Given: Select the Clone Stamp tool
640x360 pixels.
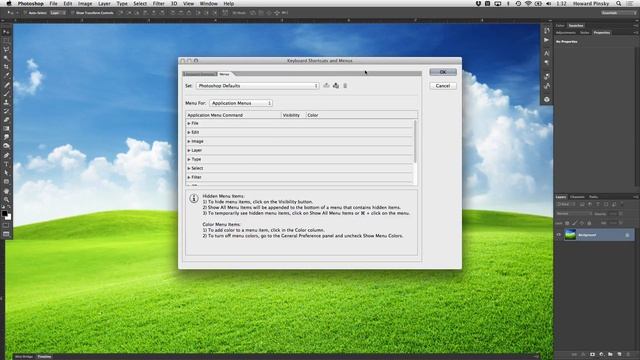Looking at the screenshot, I should coord(6,102).
